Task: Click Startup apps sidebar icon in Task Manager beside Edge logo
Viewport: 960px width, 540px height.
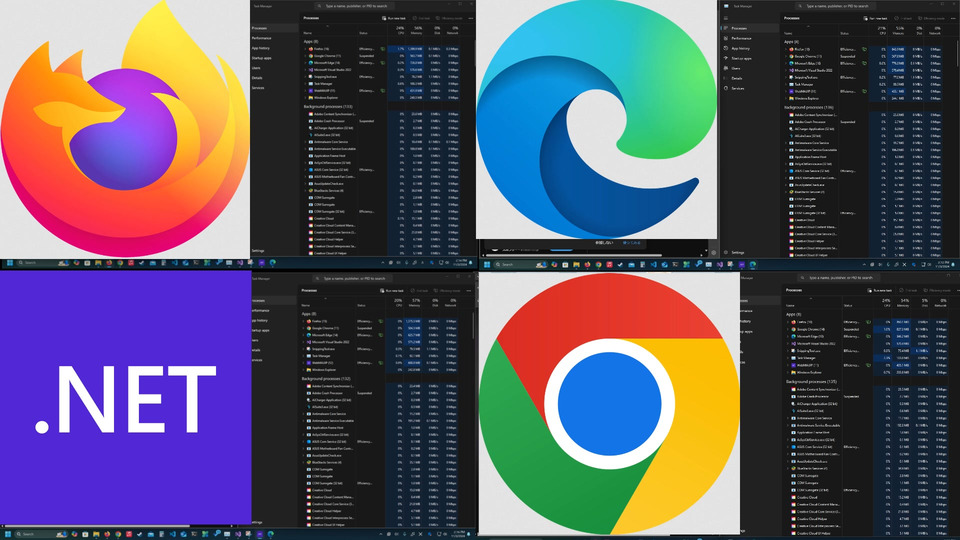Action: click(x=726, y=58)
